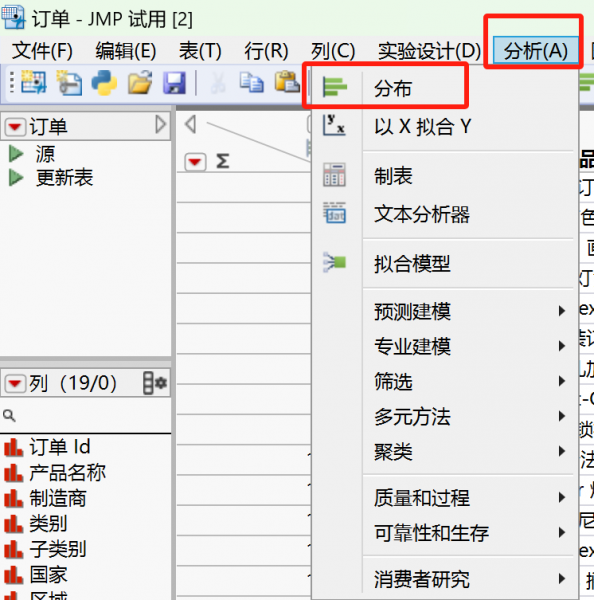Open the 实验设计(D) menu

pyautogui.click(x=429, y=51)
